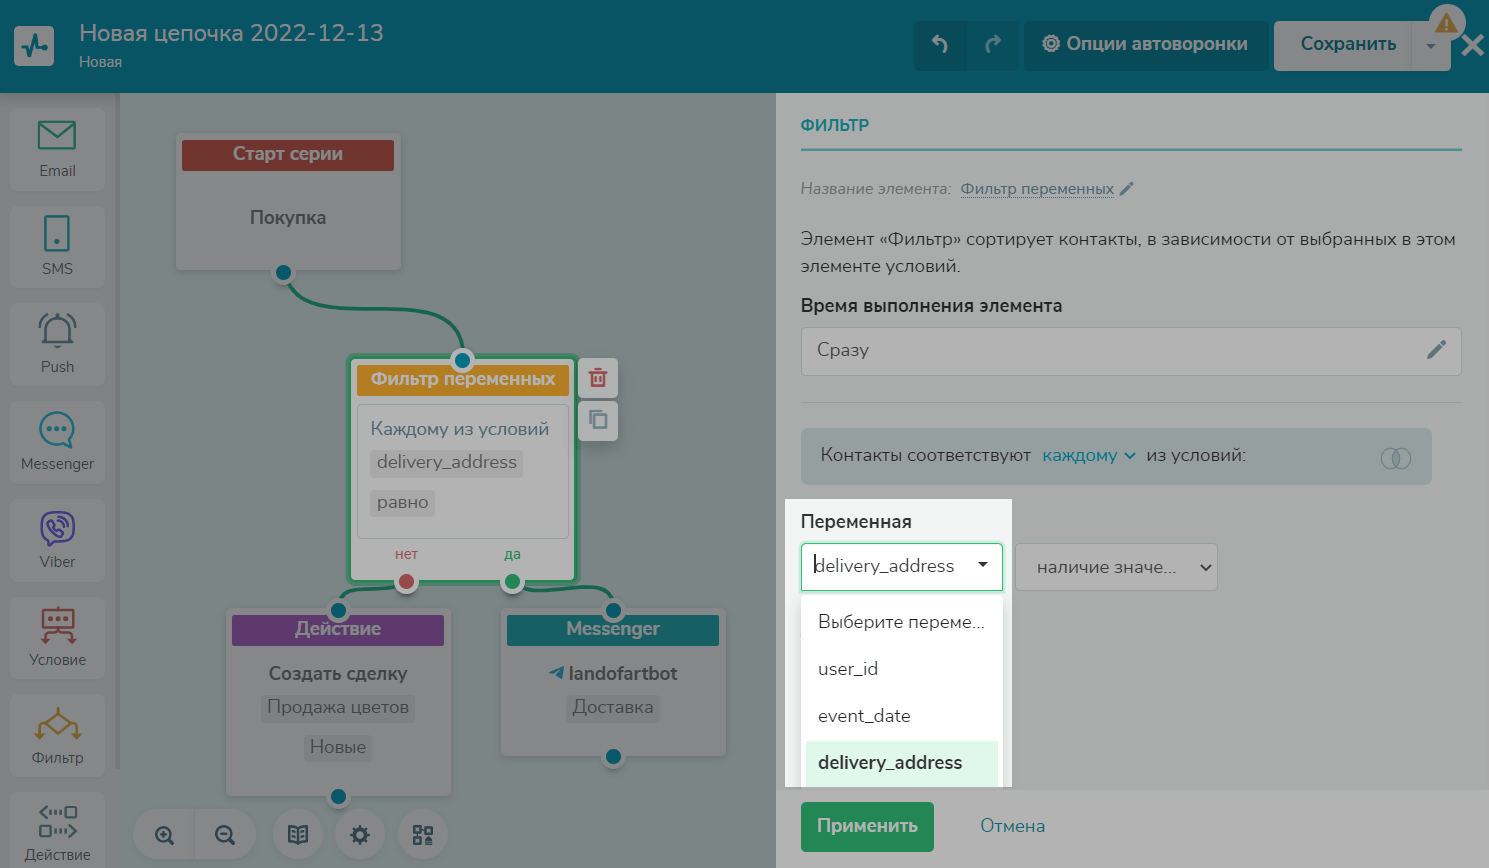
Task: Click the chain title Новая цепочка 2022-12-13
Action: [231, 33]
